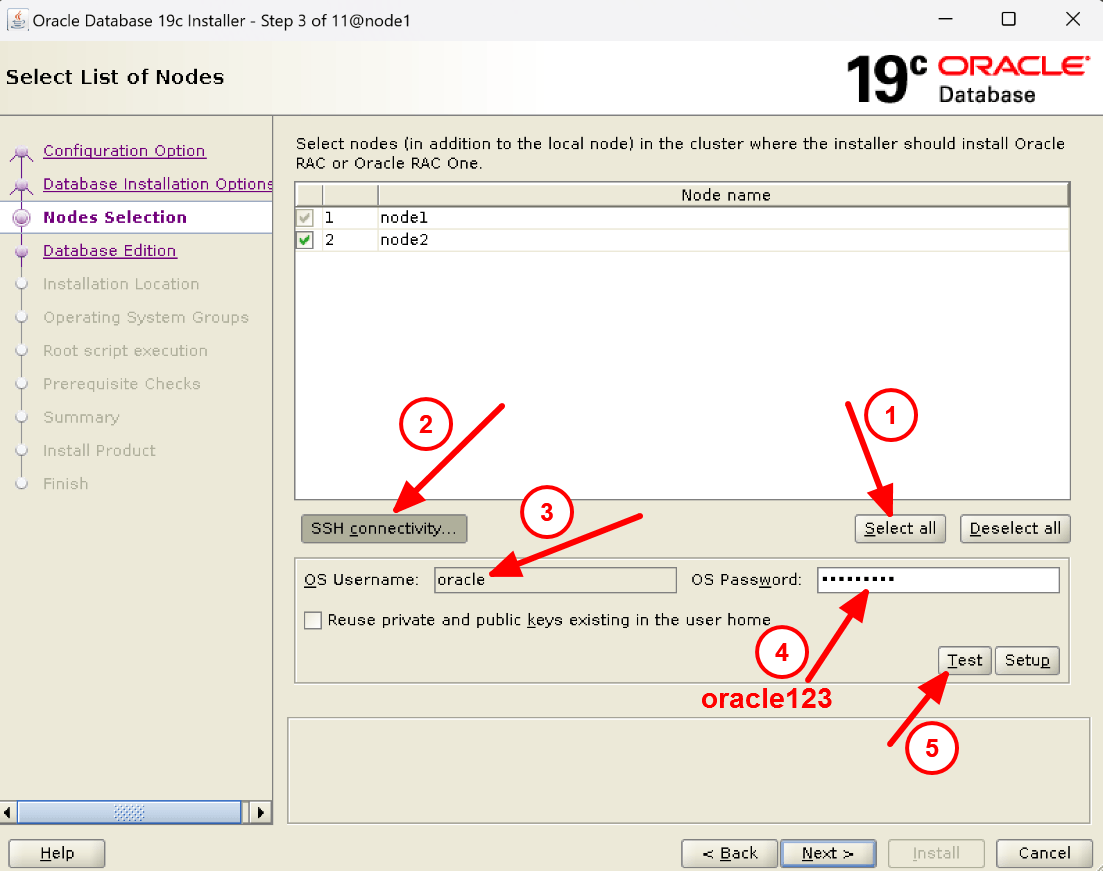This screenshot has width=1103, height=871.
Task: Click Select all to check every node
Action: click(x=899, y=529)
